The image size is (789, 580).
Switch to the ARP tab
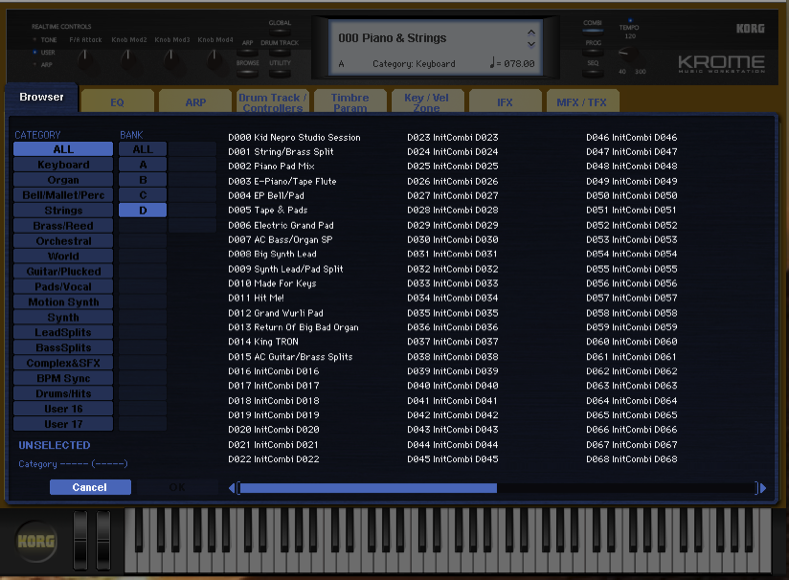[x=195, y=102]
